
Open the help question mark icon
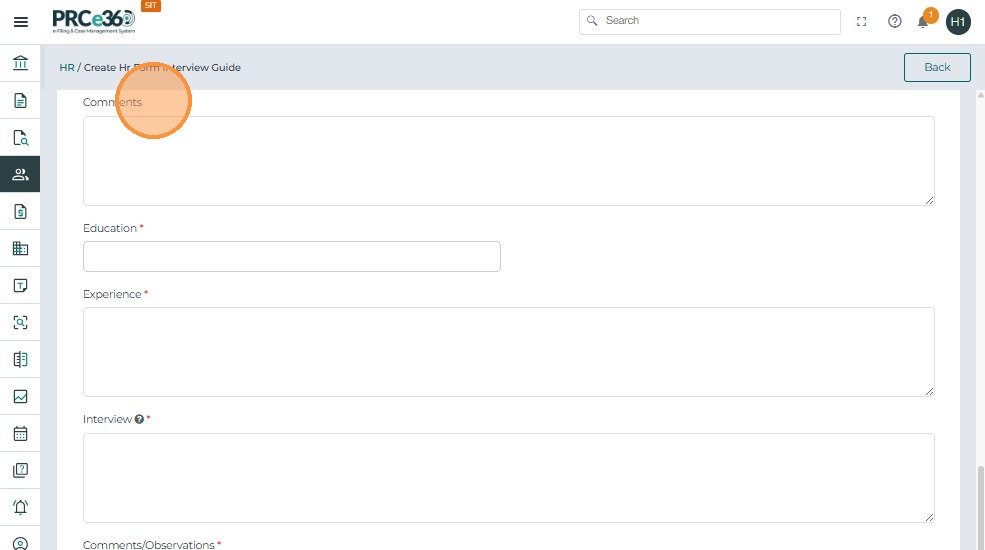(x=895, y=21)
